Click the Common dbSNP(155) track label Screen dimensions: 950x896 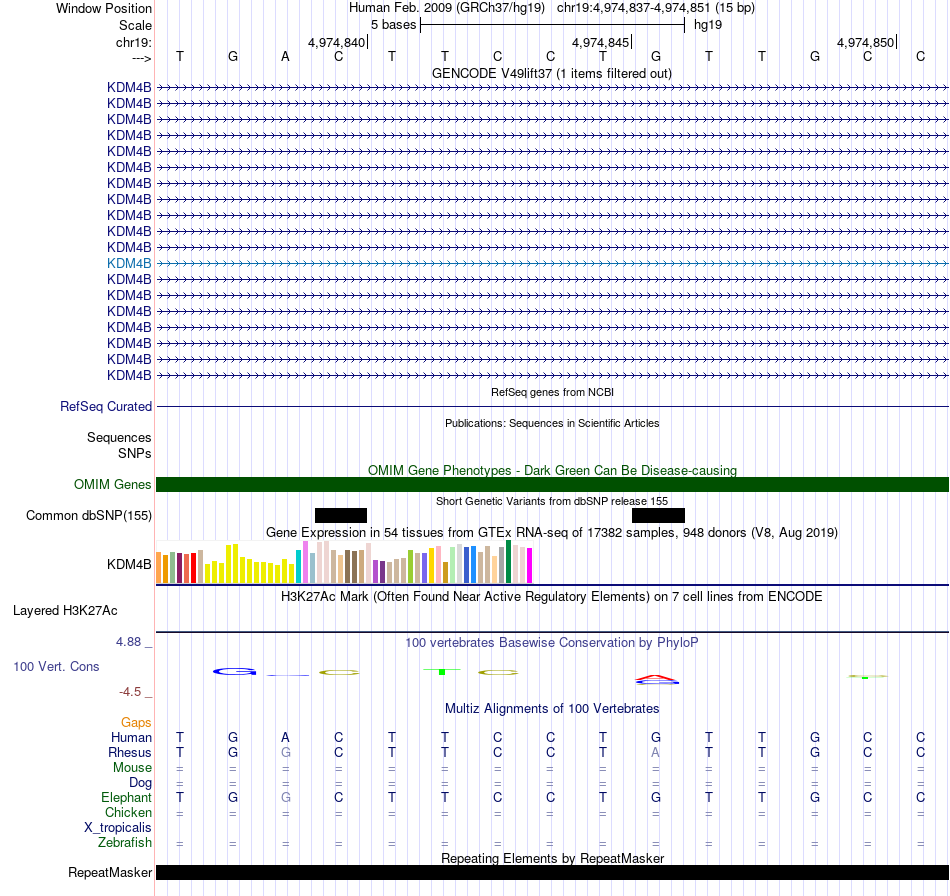[x=89, y=516]
